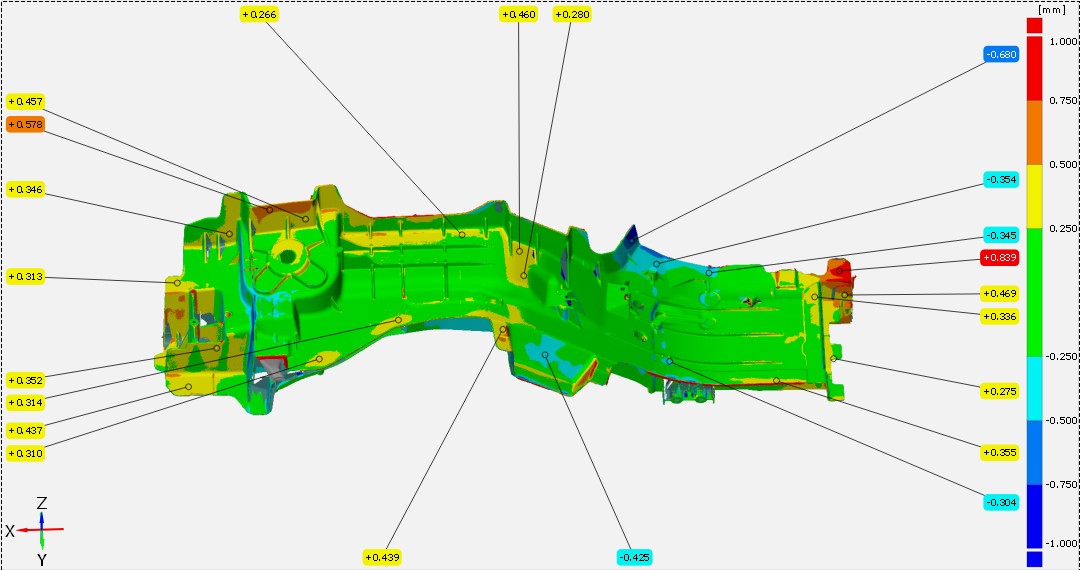Viewport: 1081px width, 570px height.
Task: Click the +0.266 annotation label
Action: click(259, 14)
